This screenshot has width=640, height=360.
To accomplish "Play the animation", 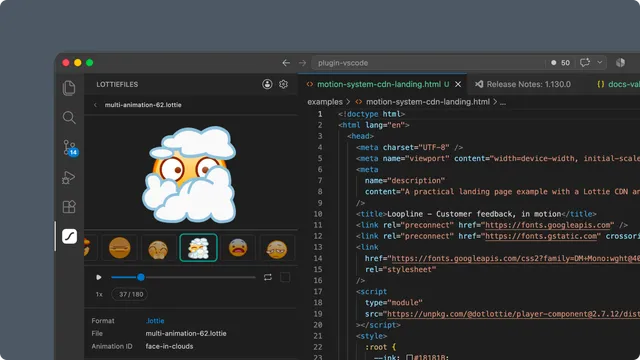I will [98, 277].
